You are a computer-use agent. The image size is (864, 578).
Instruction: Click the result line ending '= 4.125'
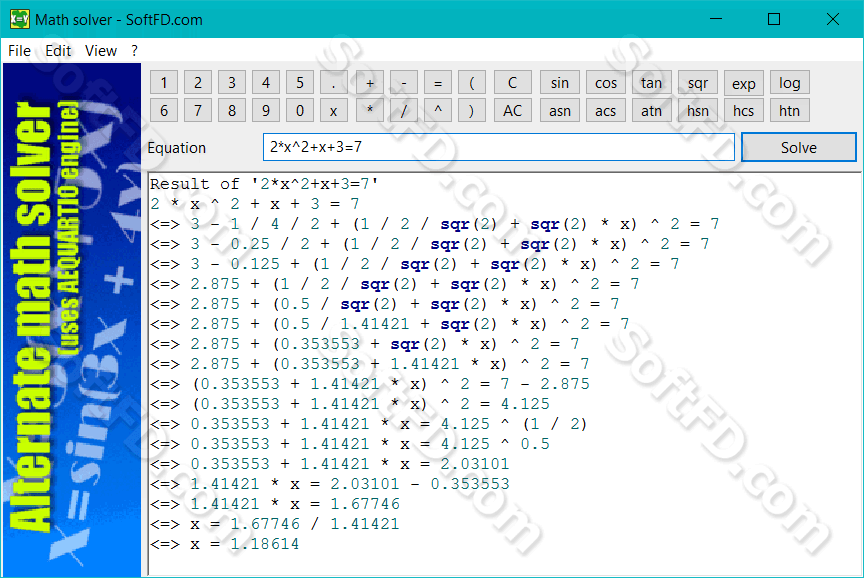pyautogui.click(x=350, y=404)
